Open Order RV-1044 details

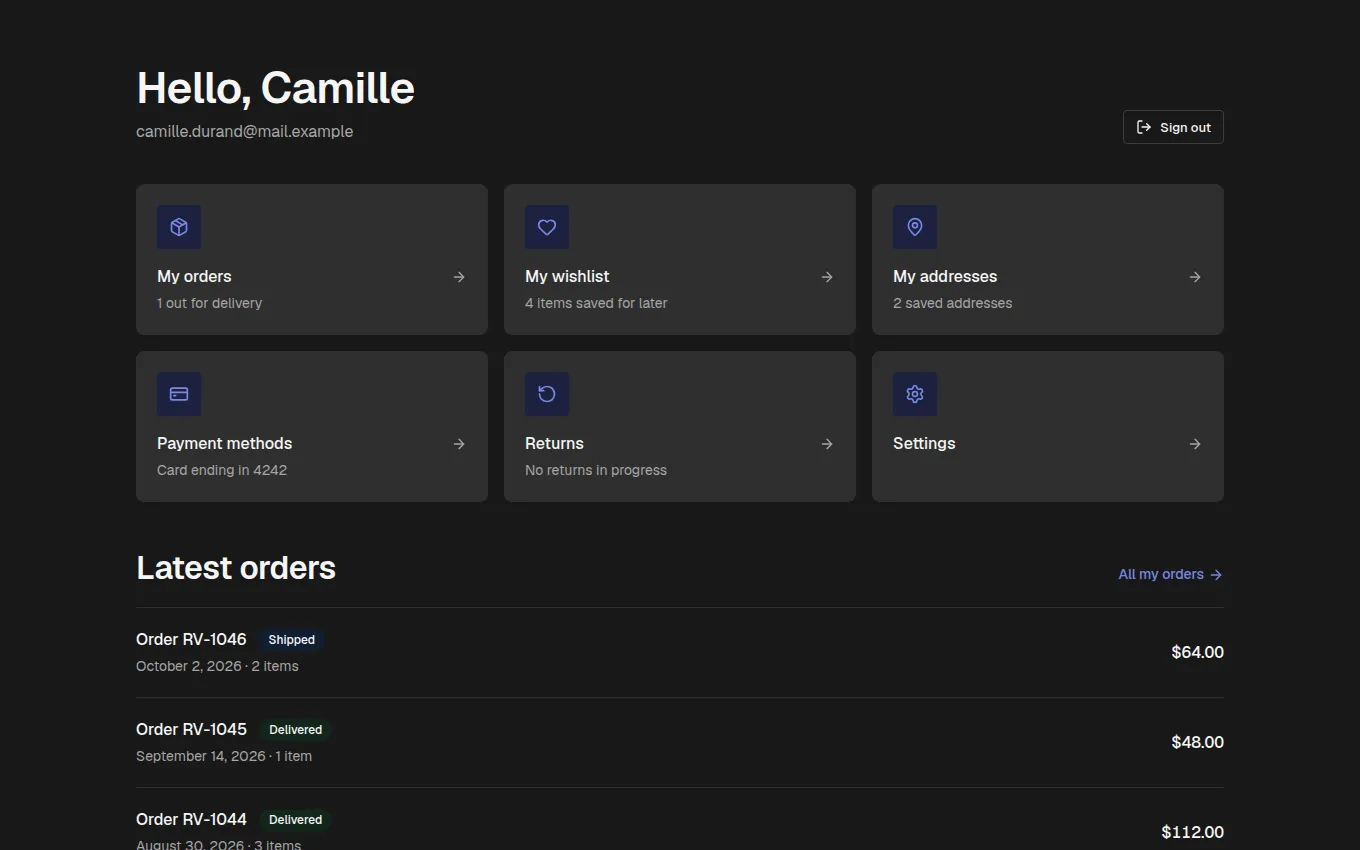[191, 819]
